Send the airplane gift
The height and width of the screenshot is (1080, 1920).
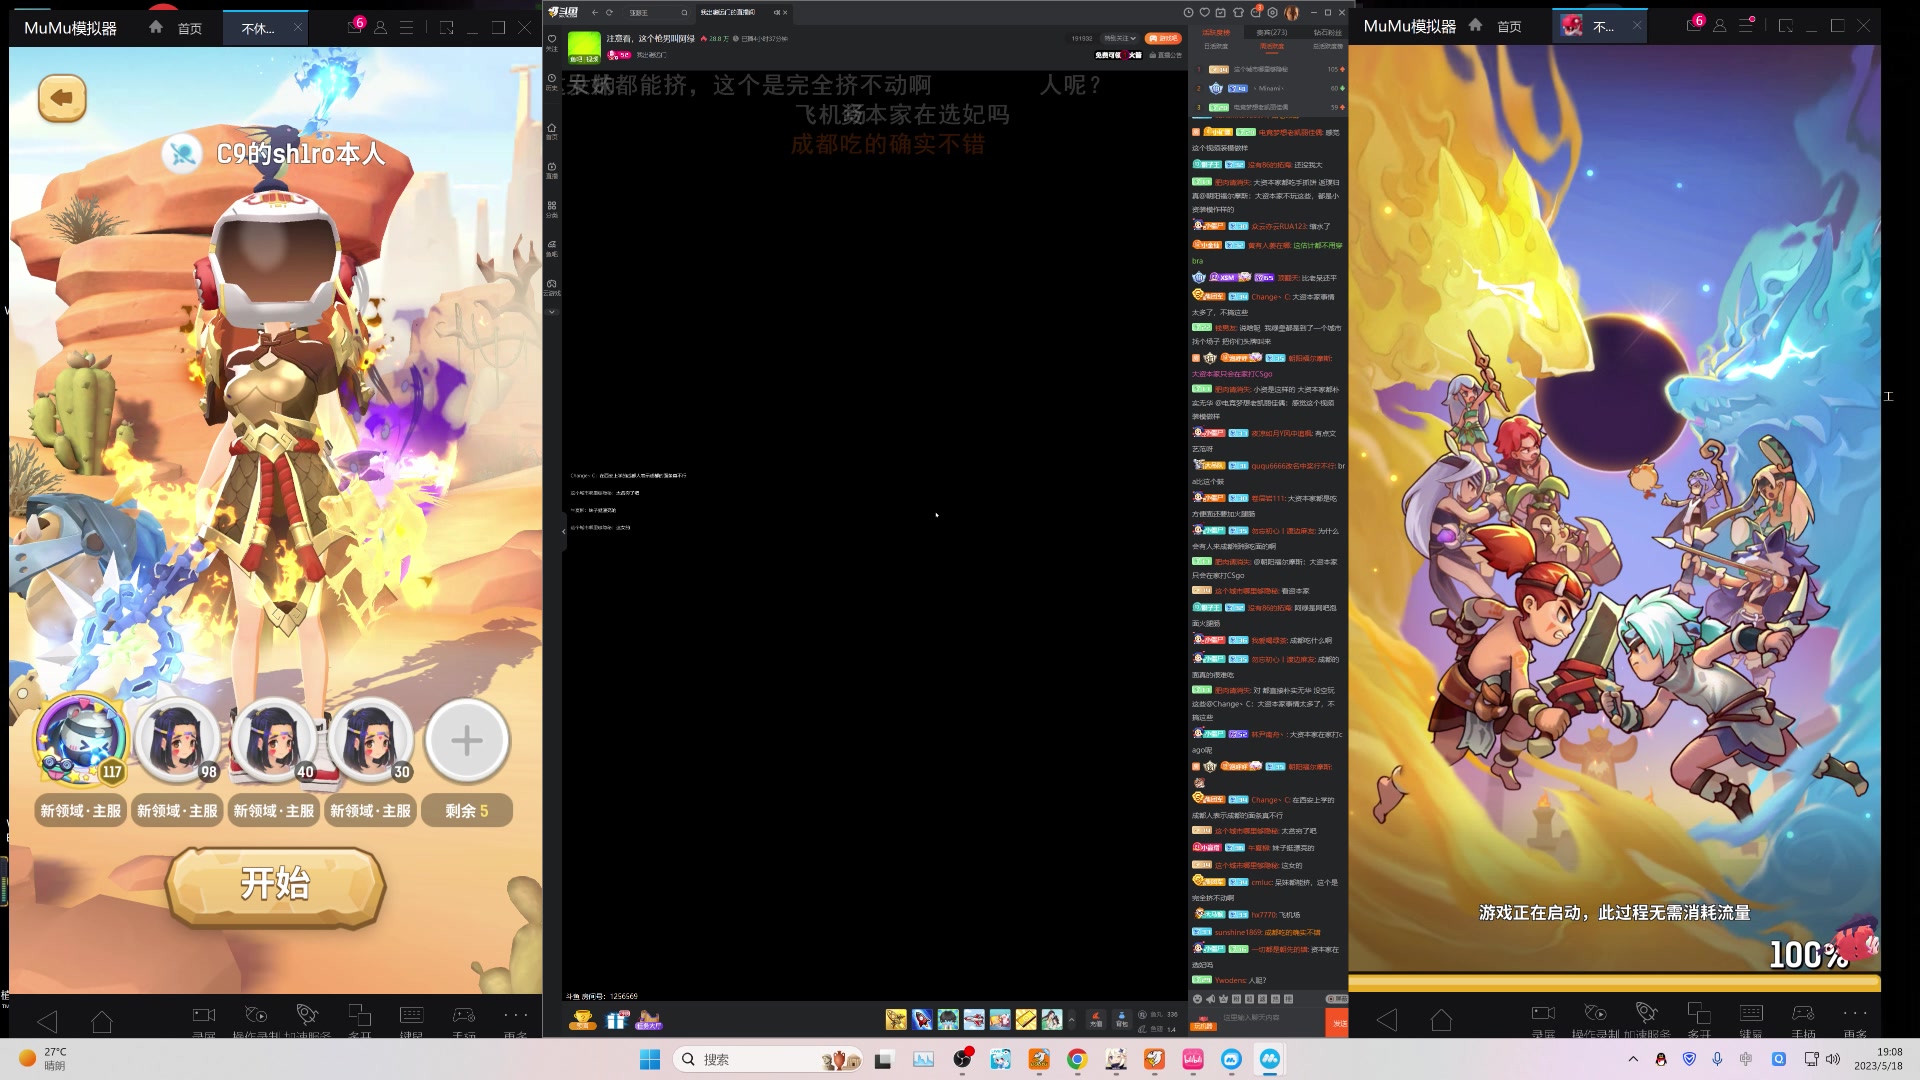pyautogui.click(x=974, y=1020)
